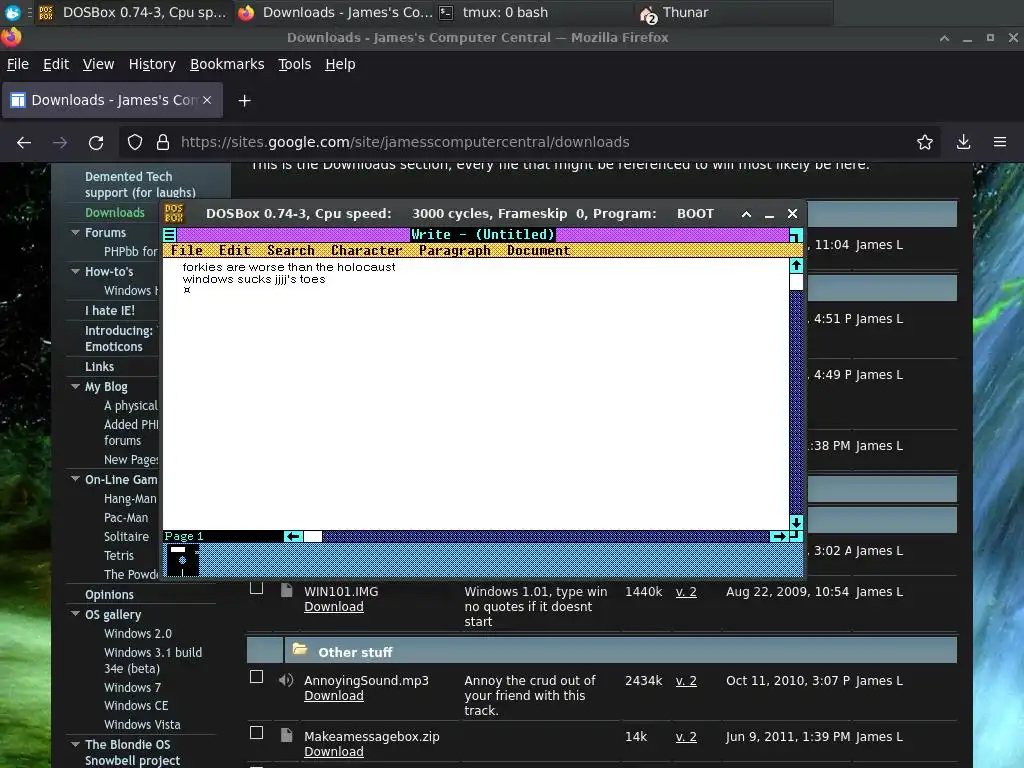Image resolution: width=1024 pixels, height=768 pixels.
Task: Click the Makeamessagebox.zip file icon
Action: point(286,735)
